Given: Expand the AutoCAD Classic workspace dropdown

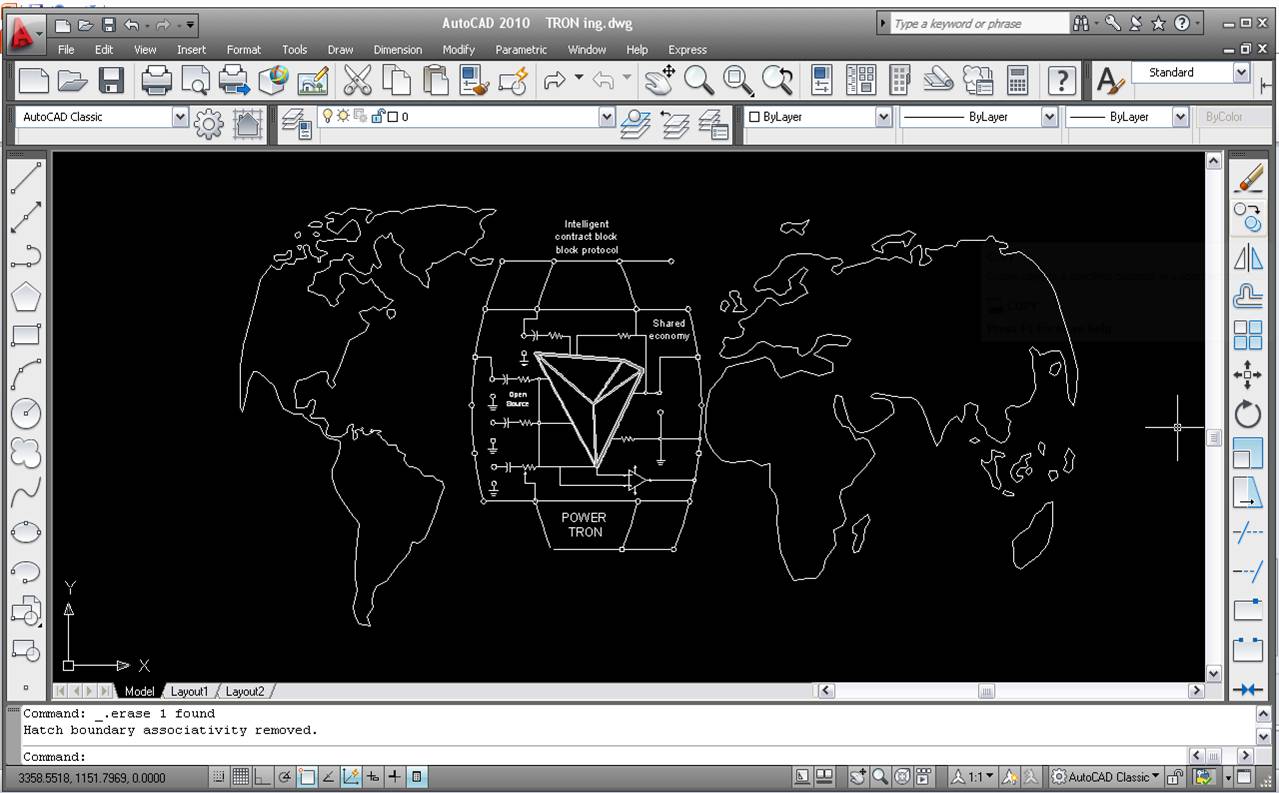Looking at the screenshot, I should [x=180, y=117].
